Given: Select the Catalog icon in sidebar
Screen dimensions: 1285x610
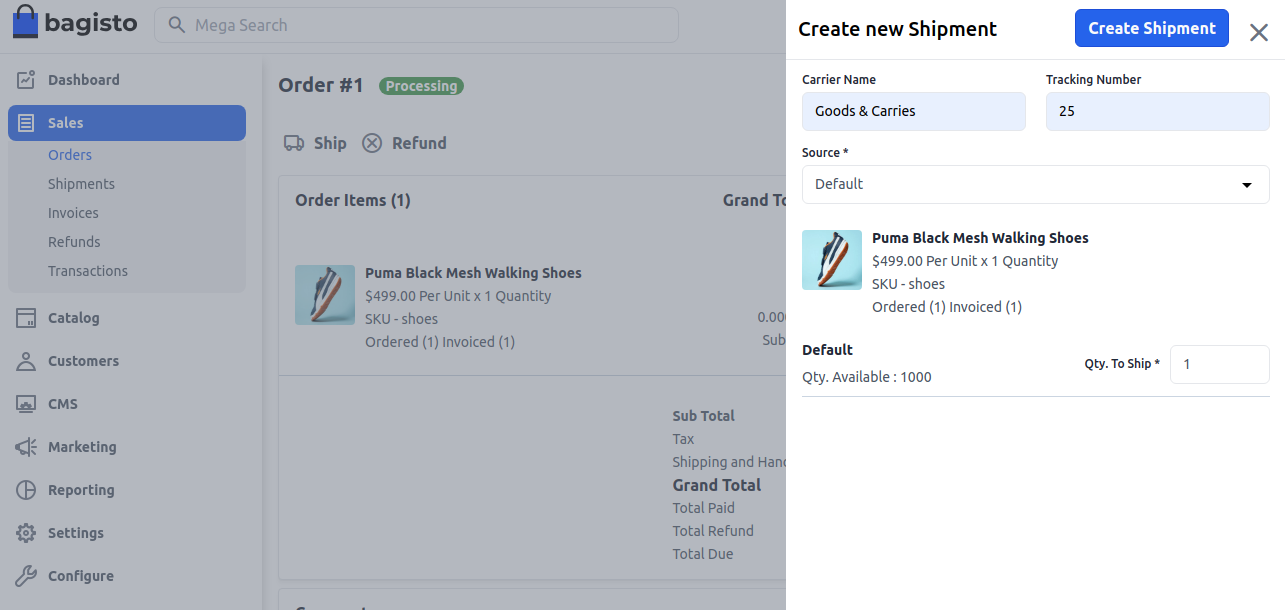Looking at the screenshot, I should click(x=27, y=317).
